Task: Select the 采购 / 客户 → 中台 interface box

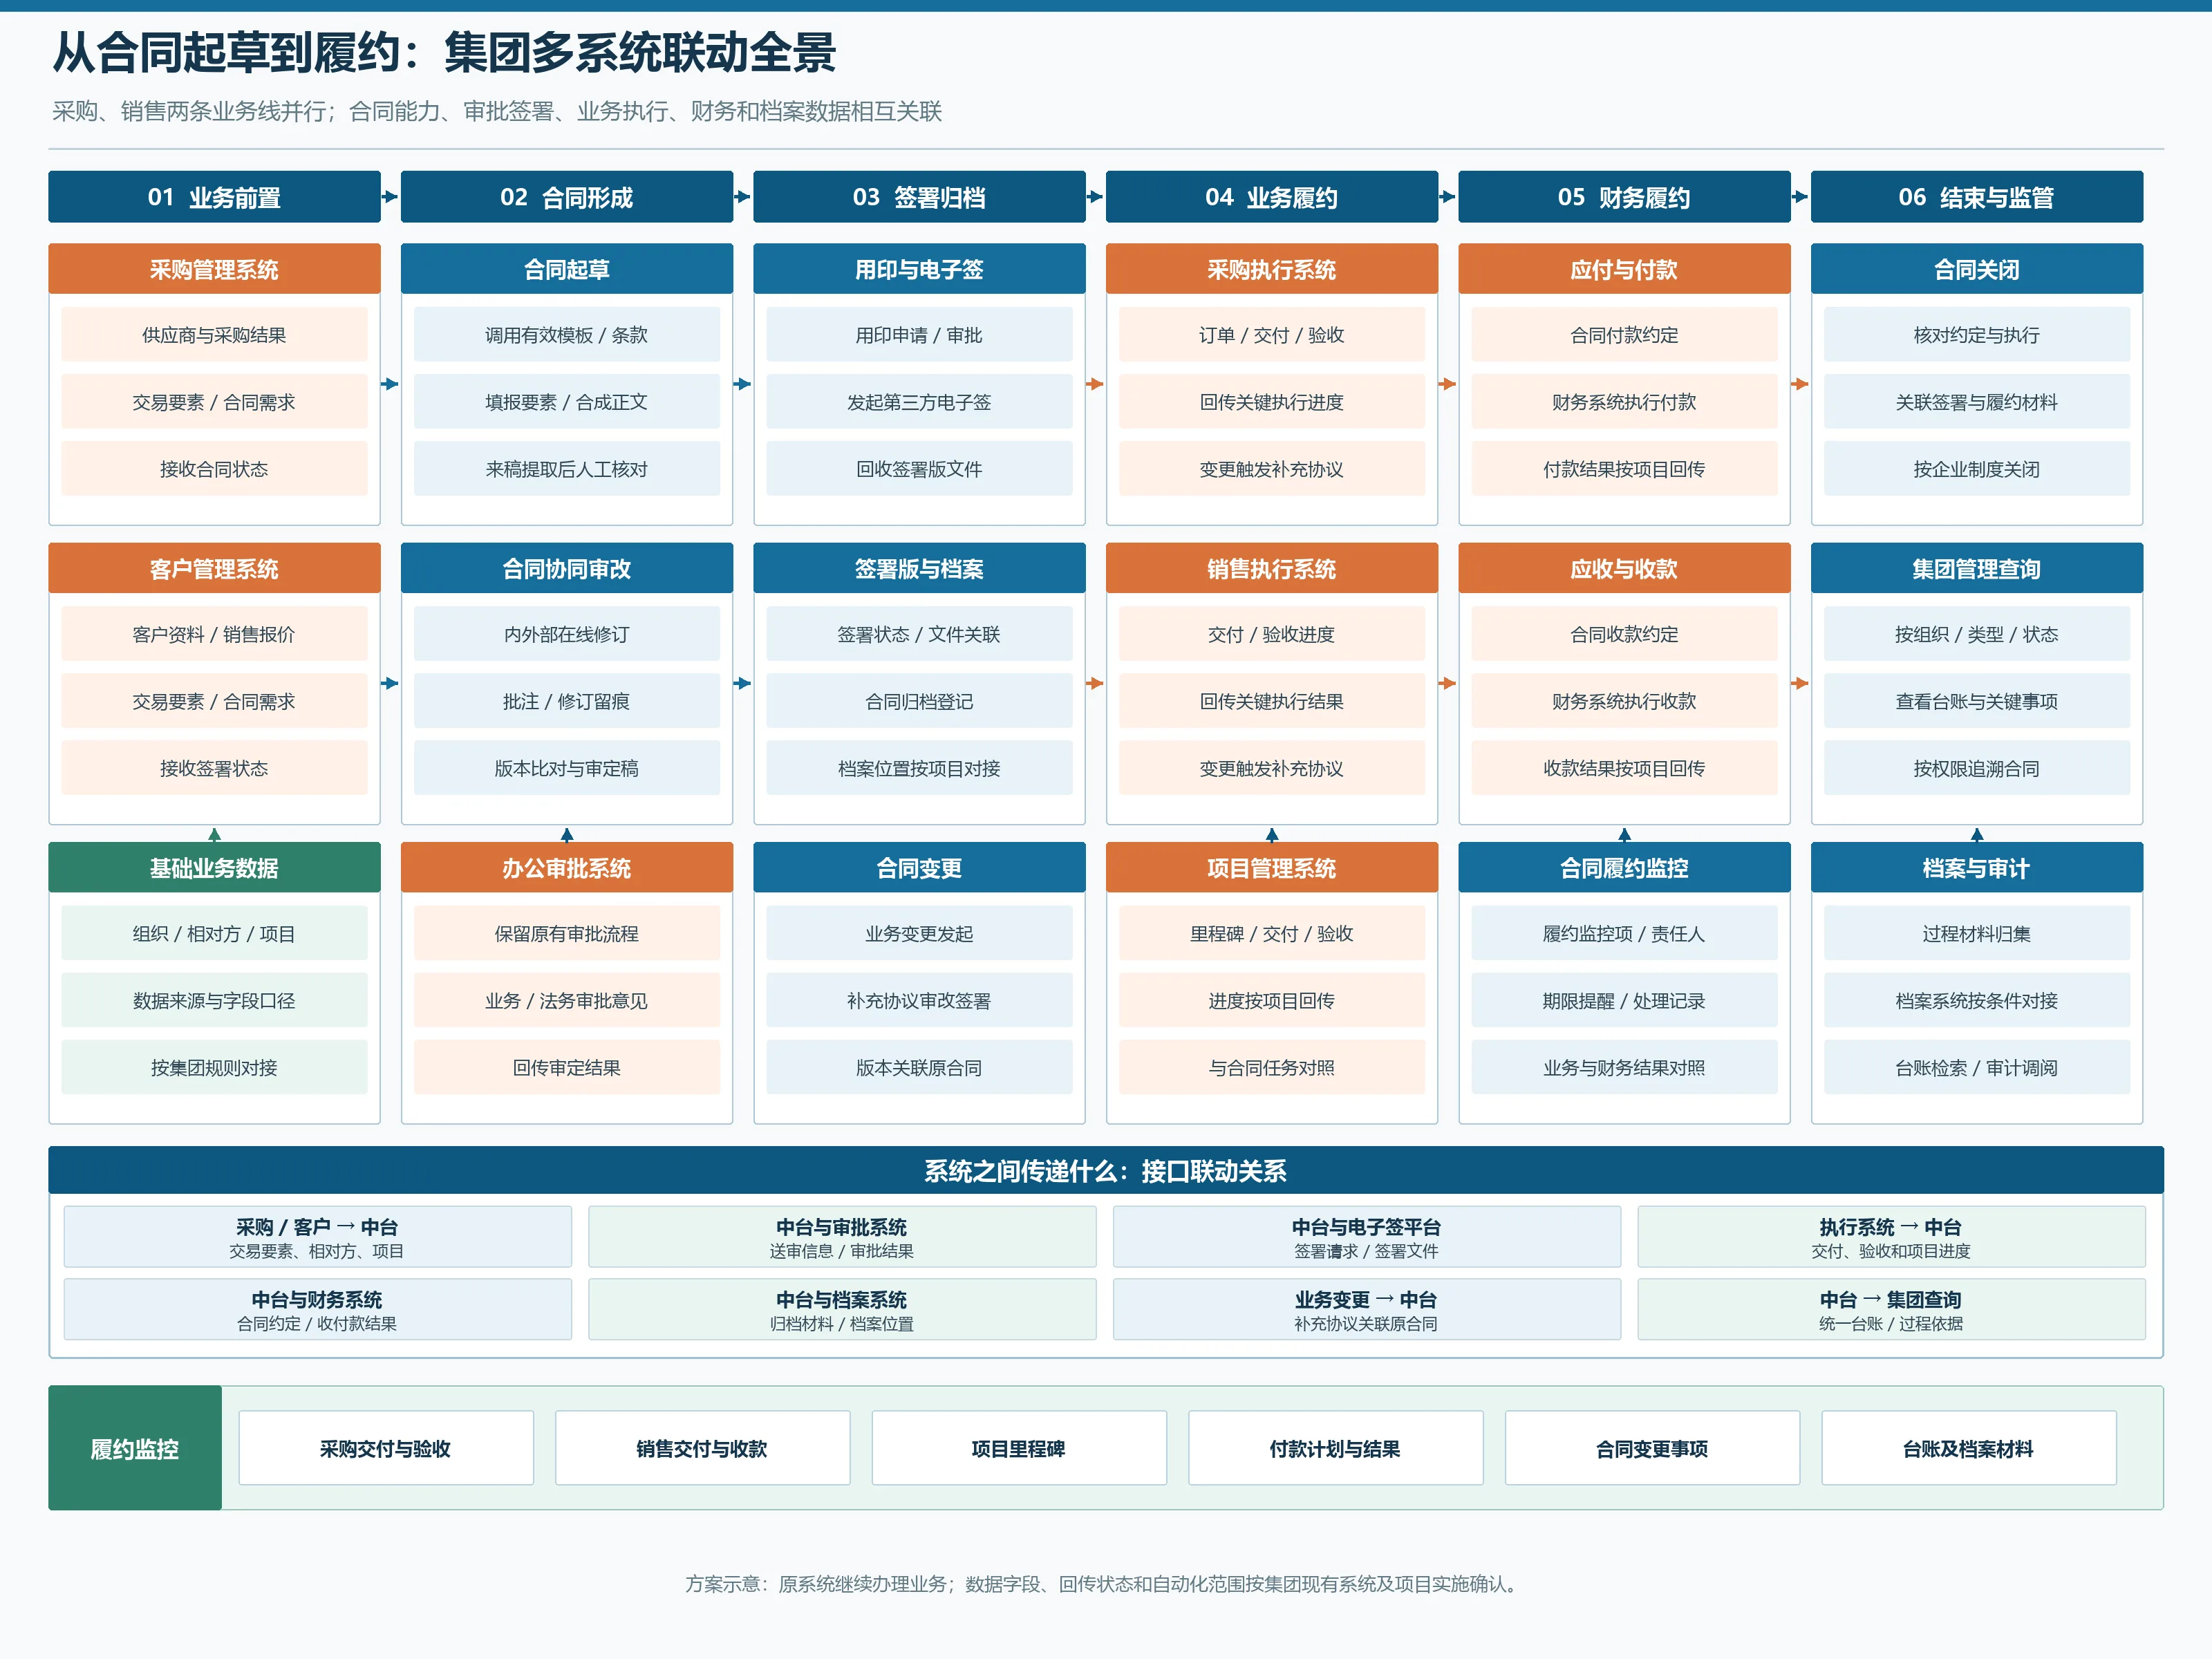Action: [x=318, y=1237]
